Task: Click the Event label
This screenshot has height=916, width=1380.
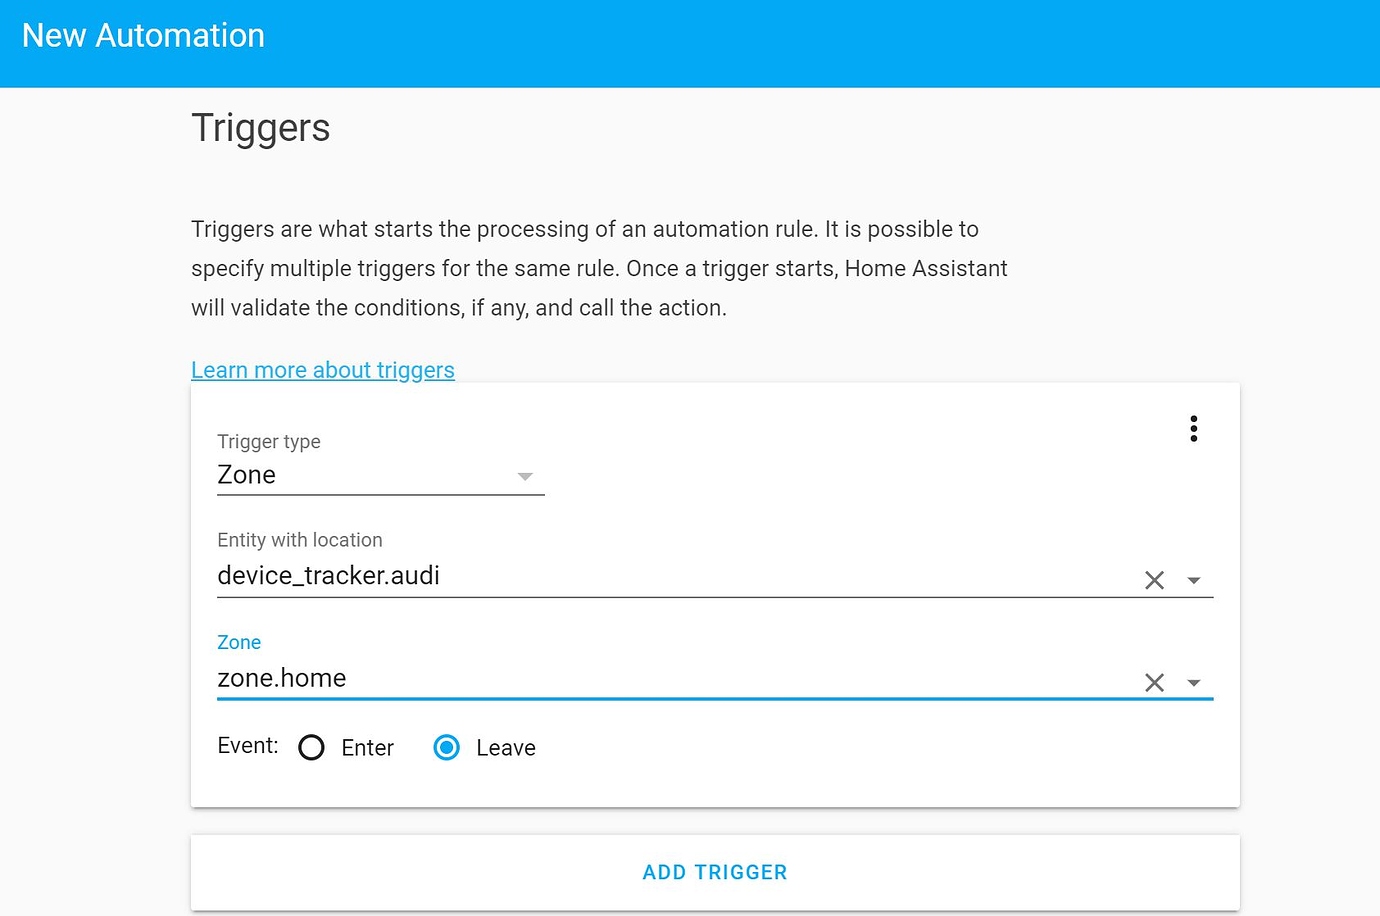Action: coord(246,745)
